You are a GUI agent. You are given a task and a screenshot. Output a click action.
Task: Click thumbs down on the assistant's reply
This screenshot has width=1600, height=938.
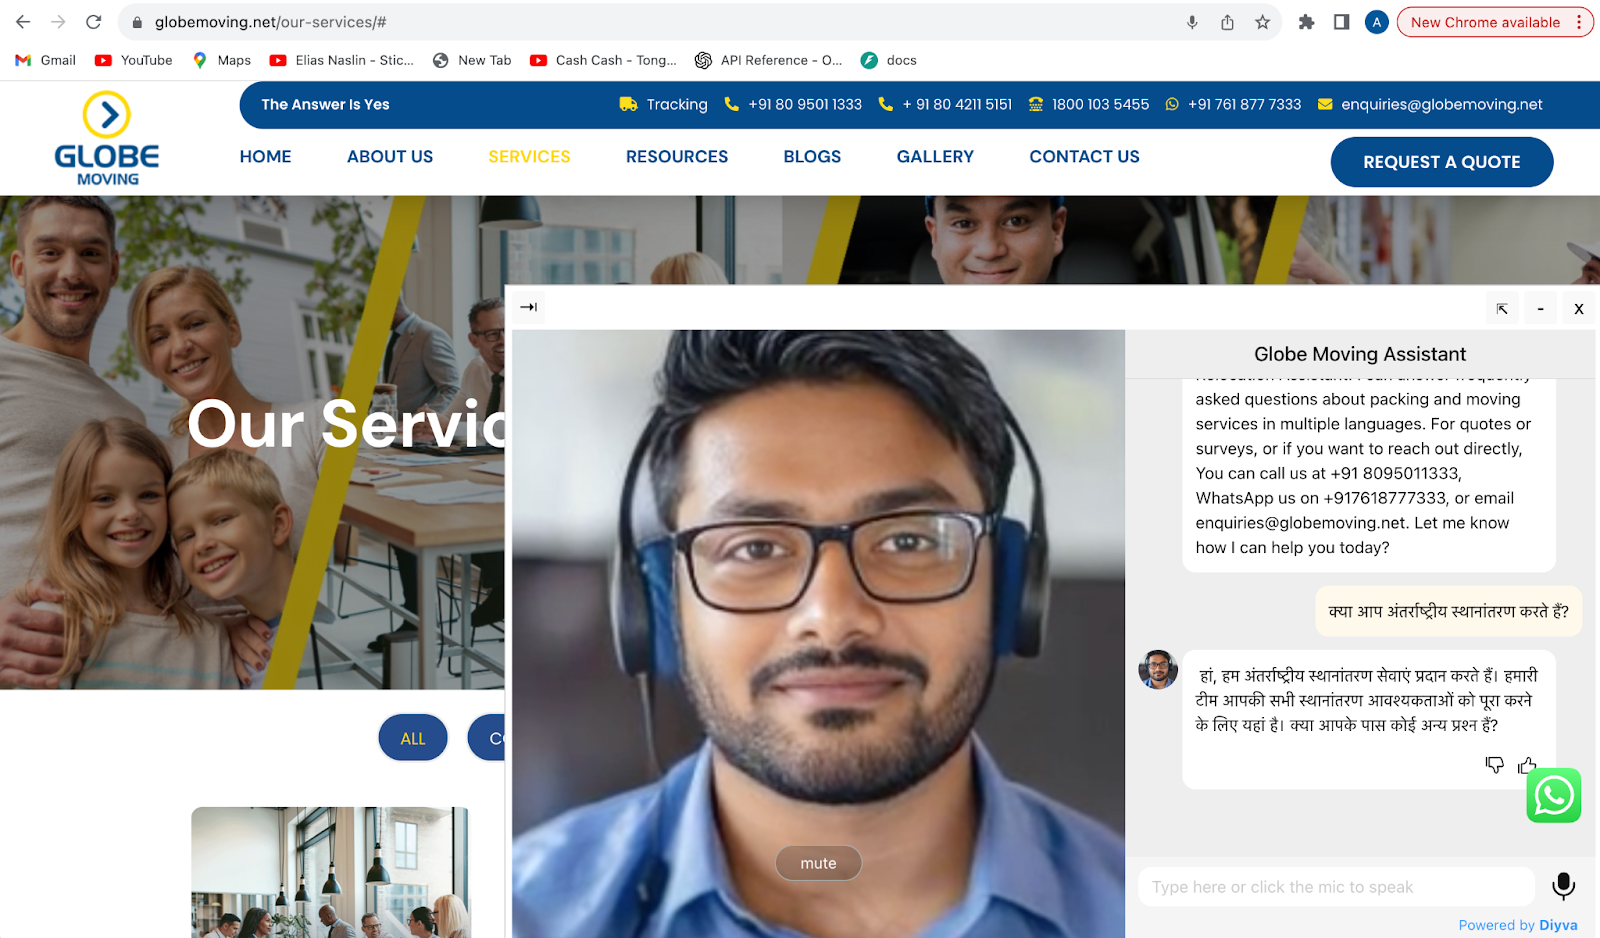1493,765
